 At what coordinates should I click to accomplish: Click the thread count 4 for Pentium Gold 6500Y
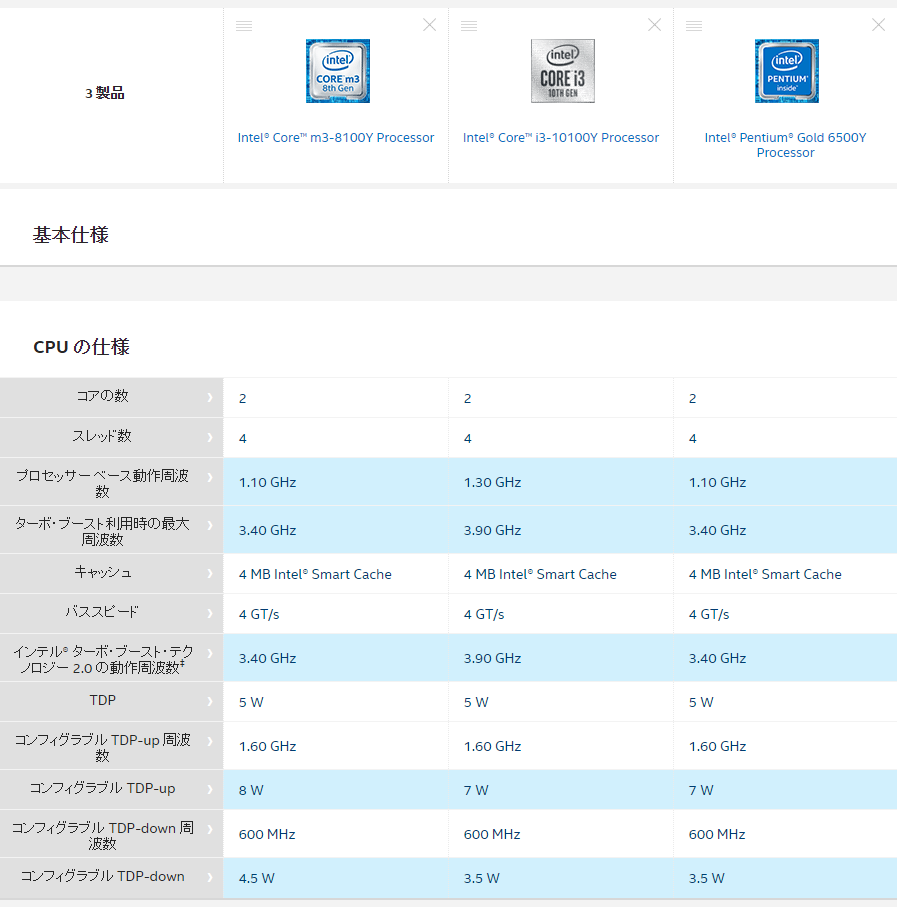693,438
